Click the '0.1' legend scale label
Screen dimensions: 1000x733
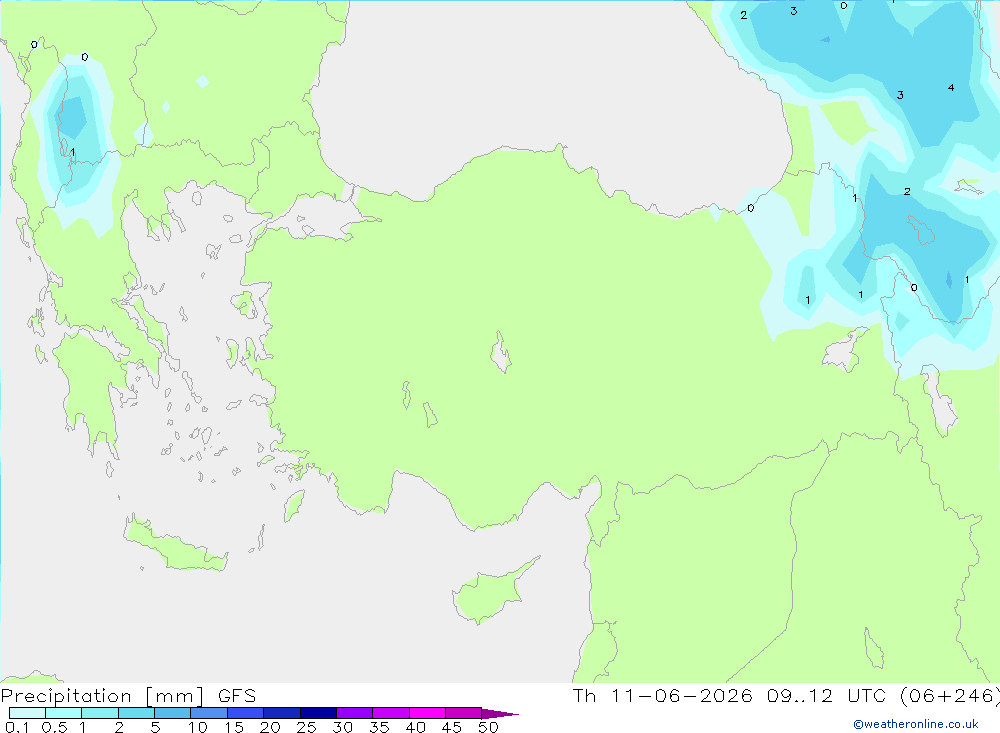(x=17, y=727)
